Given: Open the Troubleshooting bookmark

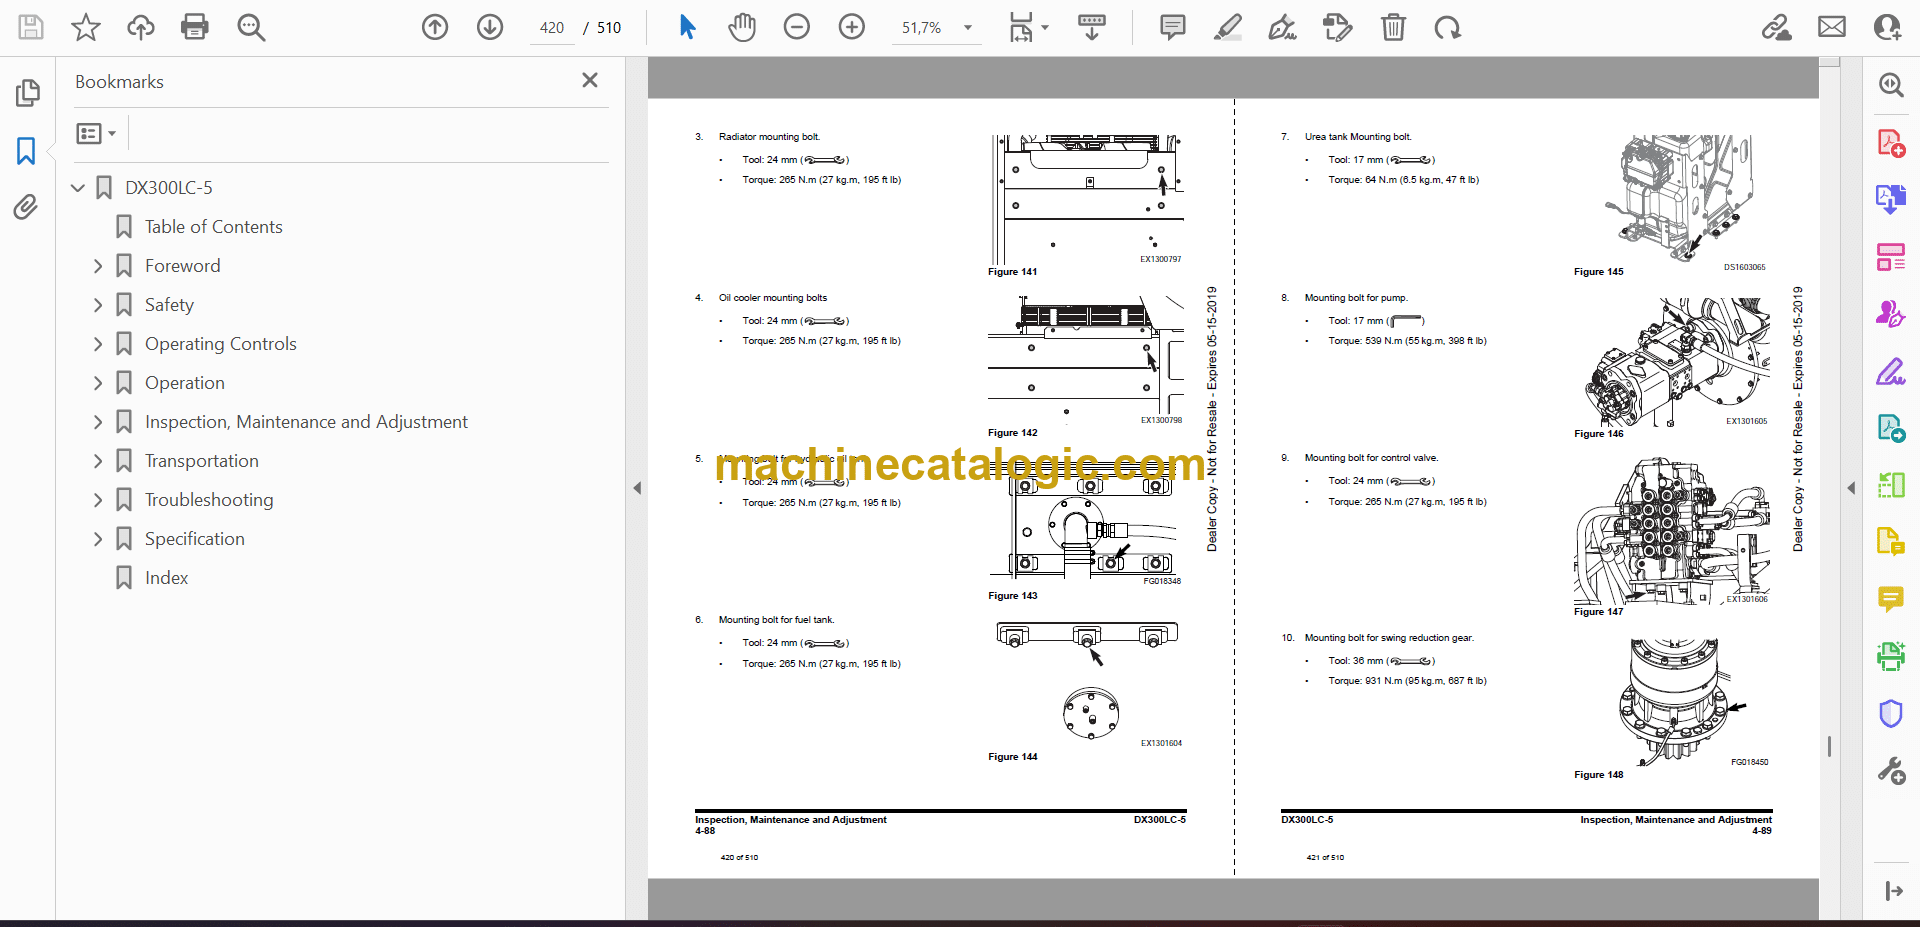Looking at the screenshot, I should click(208, 500).
